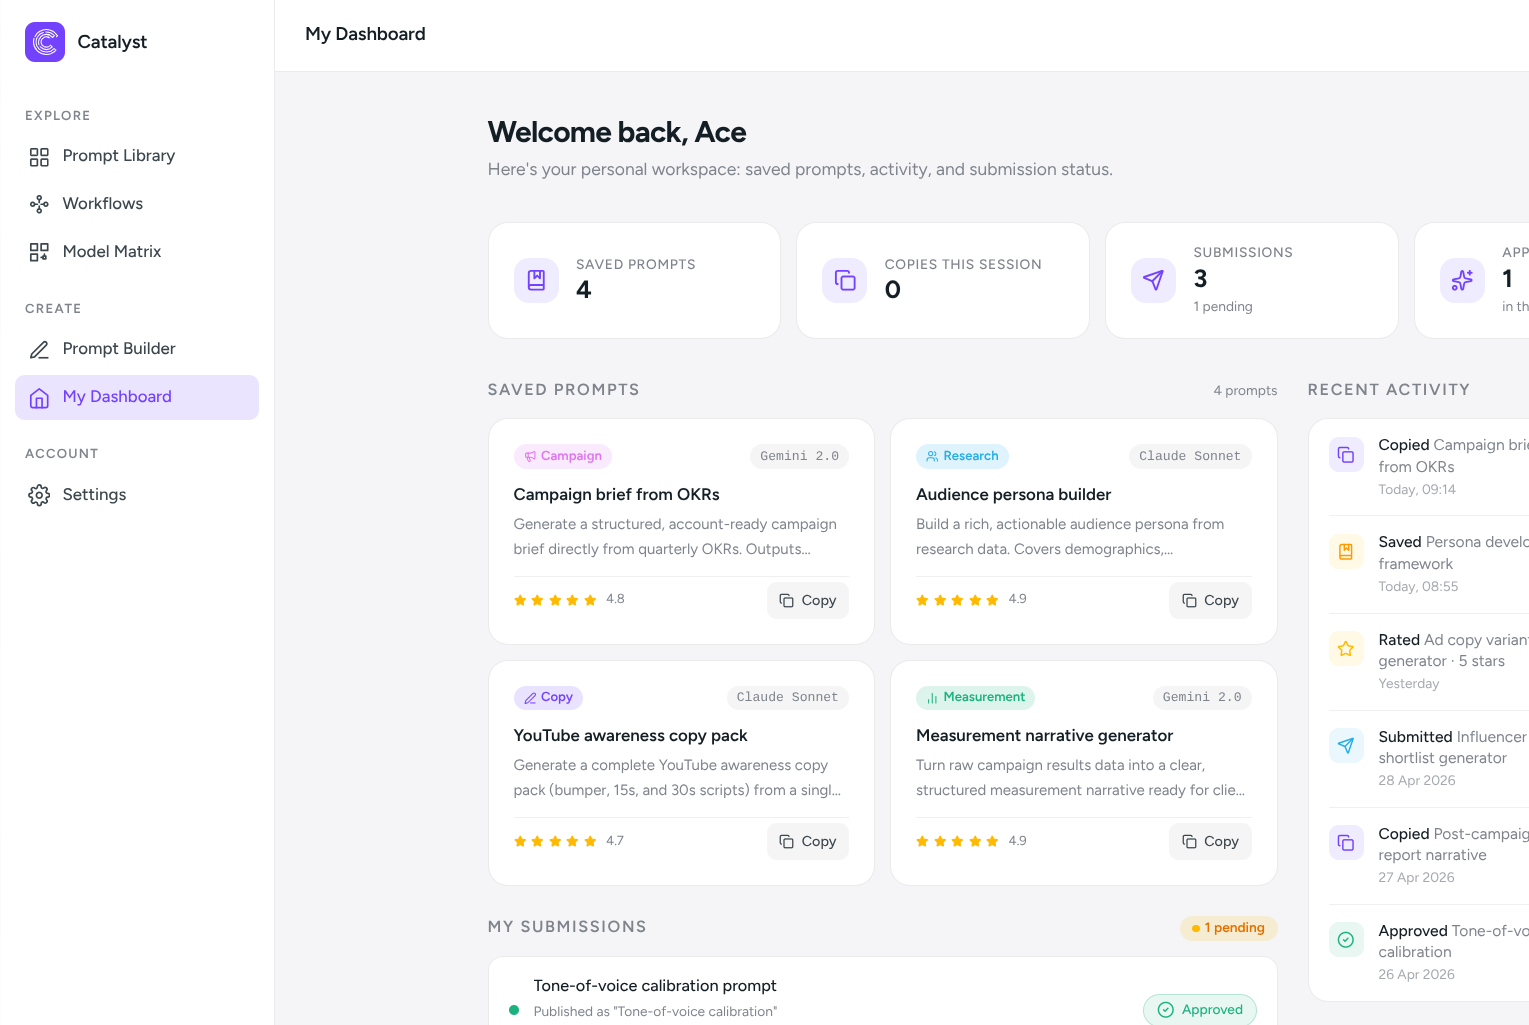Click send icon for Submitted Influencer activity

1346,746
